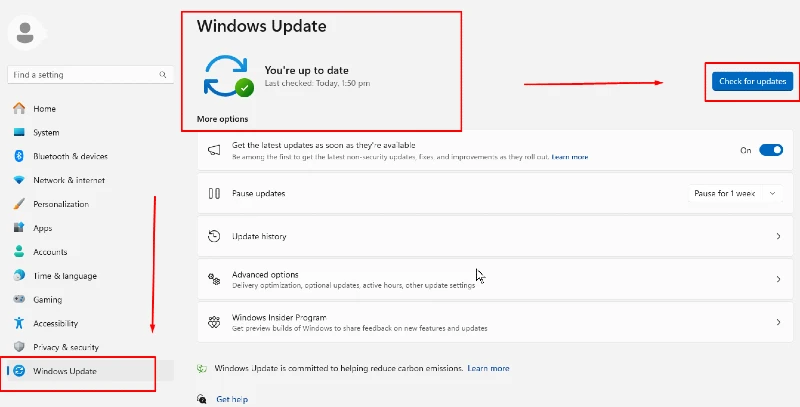Open Advanced options via its chevron
The width and height of the screenshot is (800, 407).
click(778, 279)
